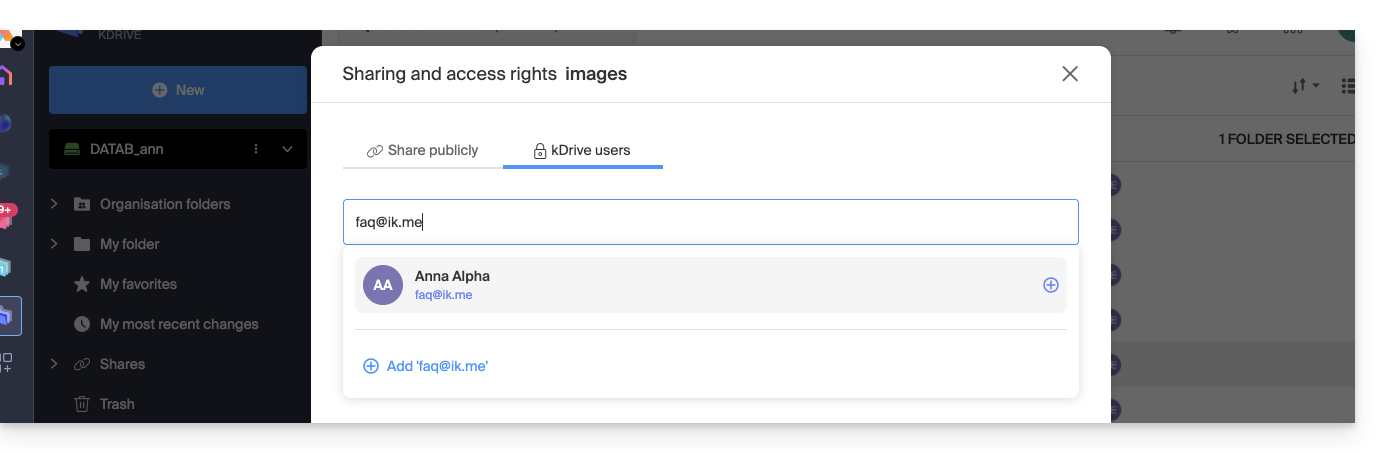Expand the Shares section chevron
The image size is (1385, 453).
pos(55,364)
